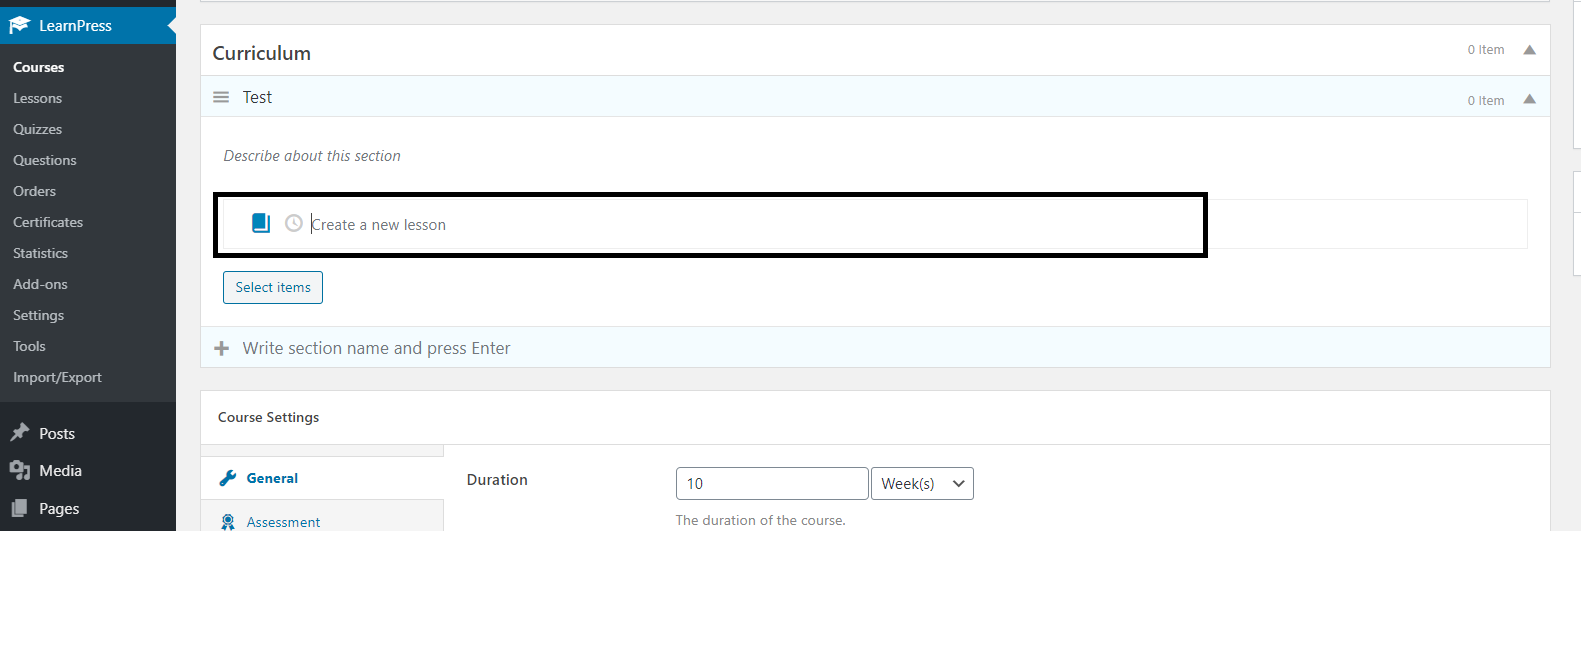Open Courses in LearnPress menu

38,67
